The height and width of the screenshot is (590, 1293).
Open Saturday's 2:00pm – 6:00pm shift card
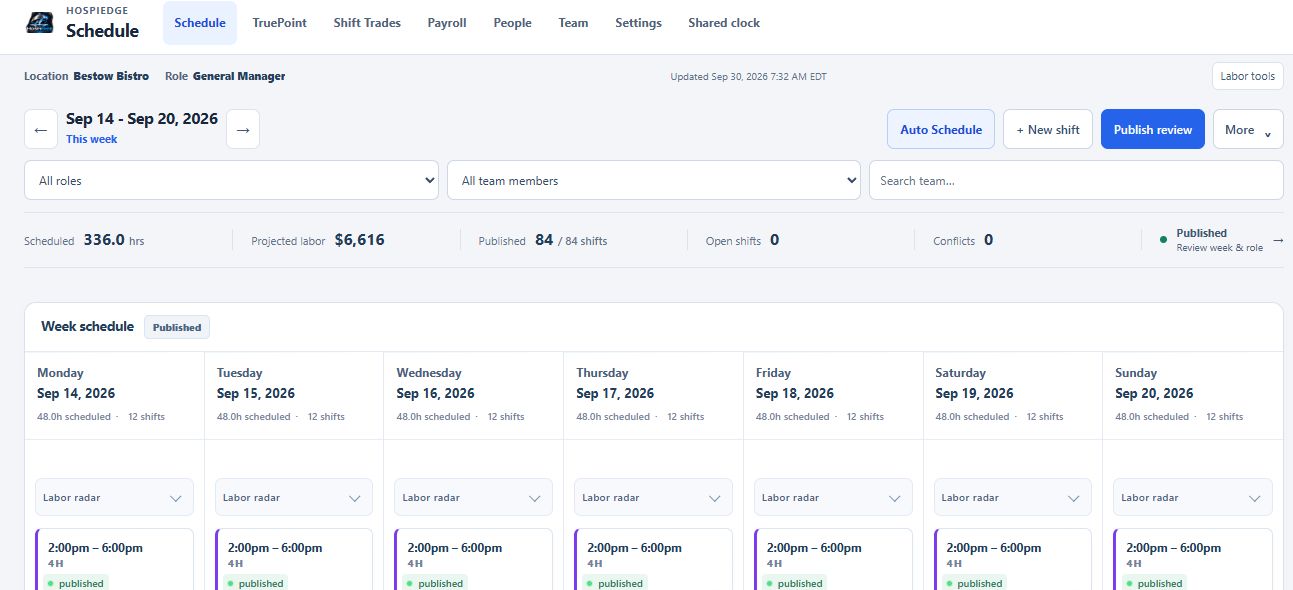(x=1013, y=559)
